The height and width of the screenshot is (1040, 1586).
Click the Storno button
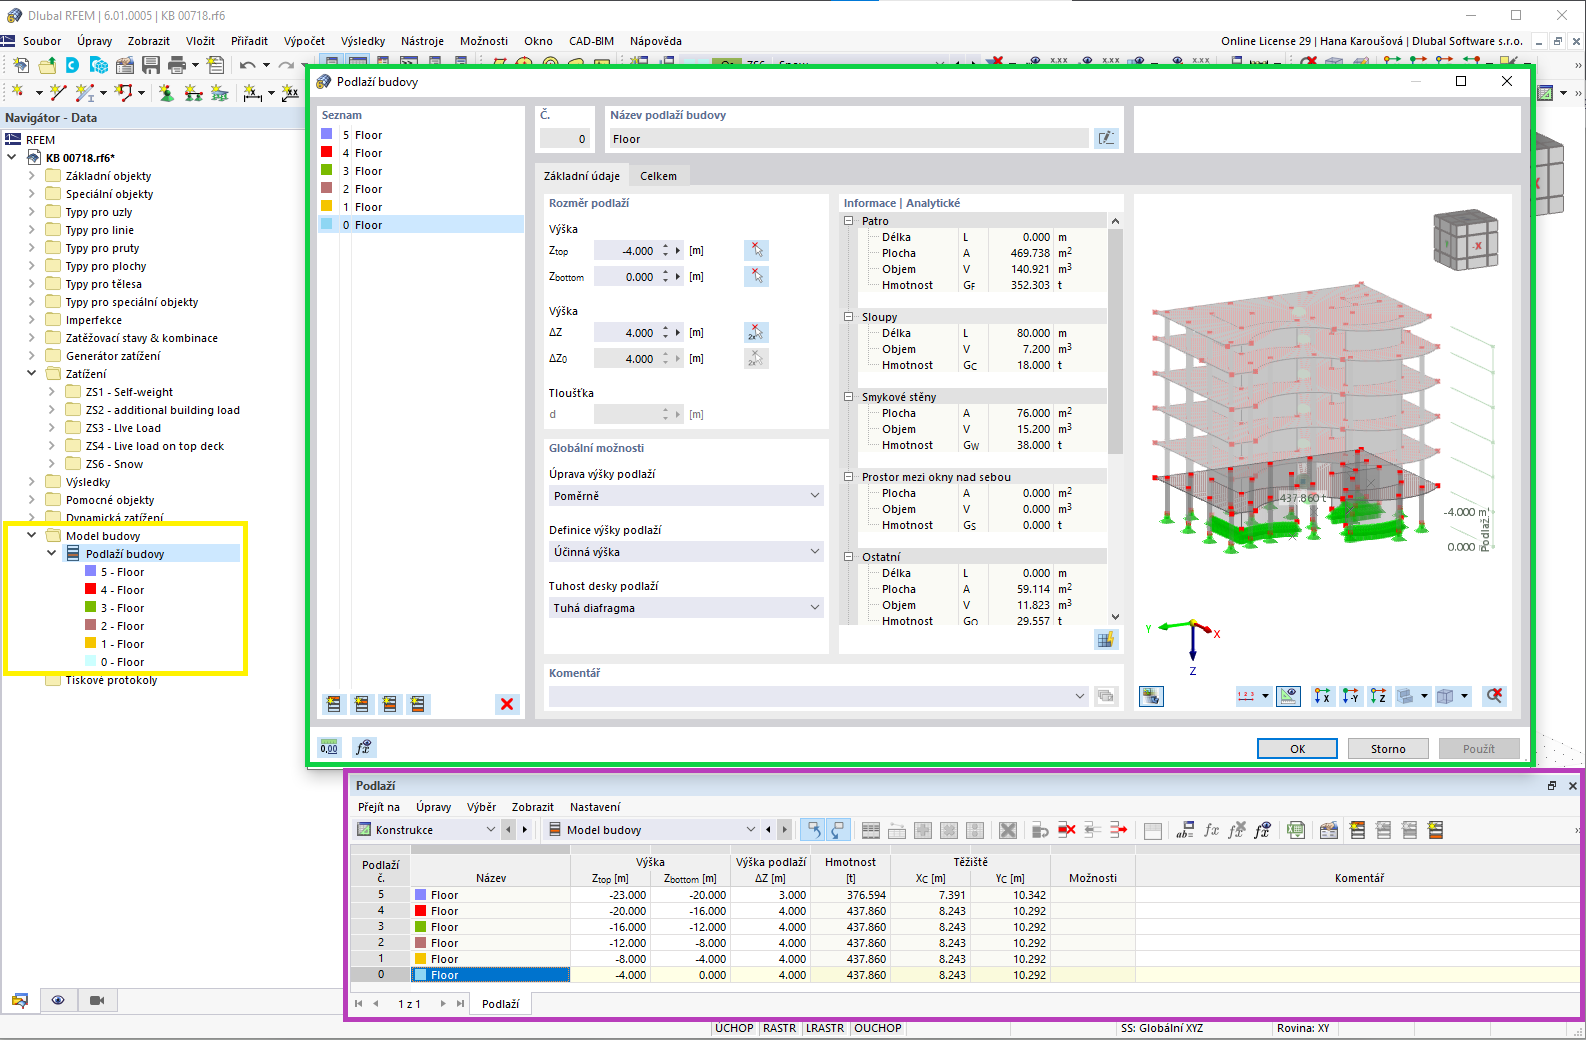1388,749
